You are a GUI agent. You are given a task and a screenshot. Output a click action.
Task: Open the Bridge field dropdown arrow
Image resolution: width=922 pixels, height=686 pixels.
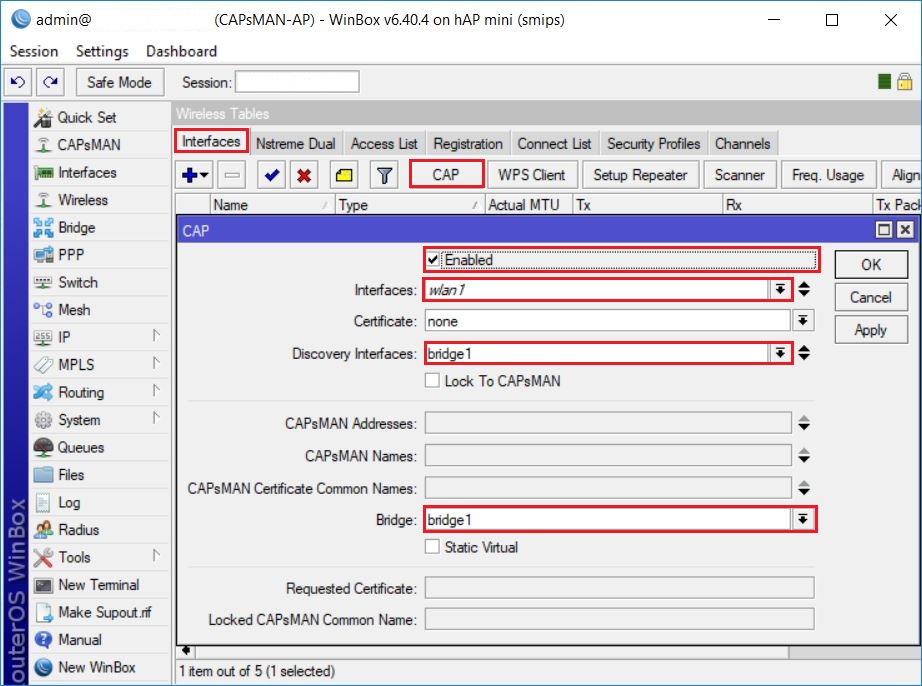click(x=803, y=519)
